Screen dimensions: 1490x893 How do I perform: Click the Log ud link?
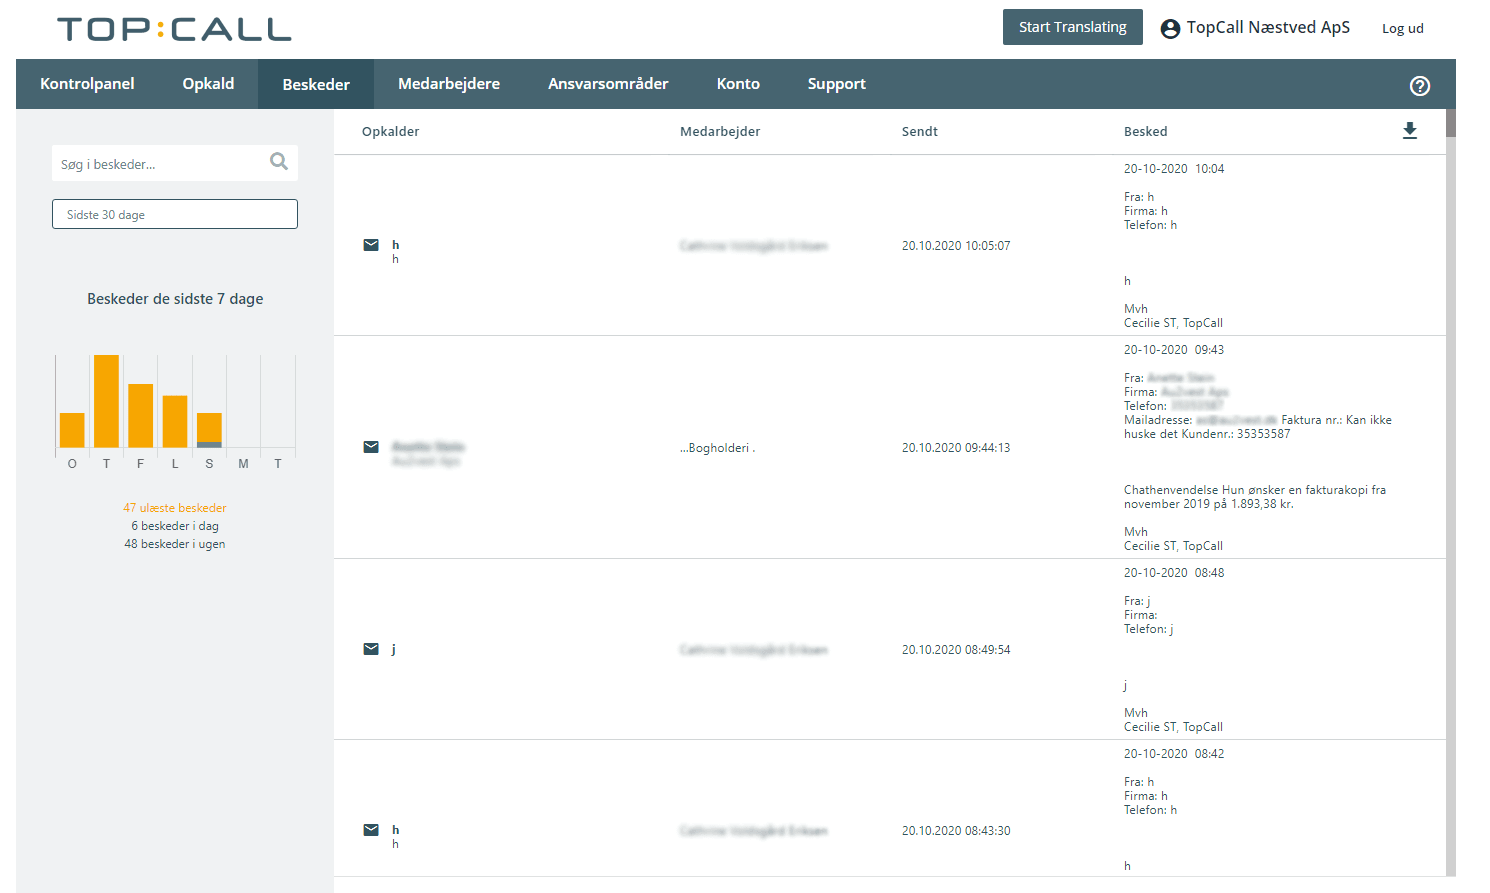pyautogui.click(x=1403, y=29)
